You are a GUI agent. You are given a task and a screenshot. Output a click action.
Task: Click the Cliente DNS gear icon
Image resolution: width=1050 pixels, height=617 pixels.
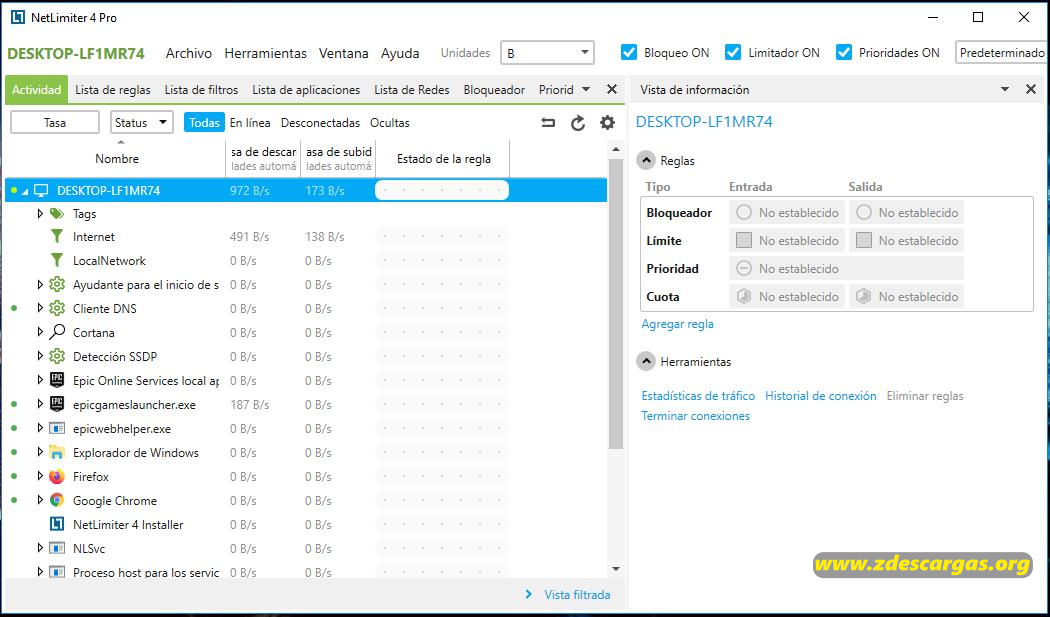(x=57, y=308)
